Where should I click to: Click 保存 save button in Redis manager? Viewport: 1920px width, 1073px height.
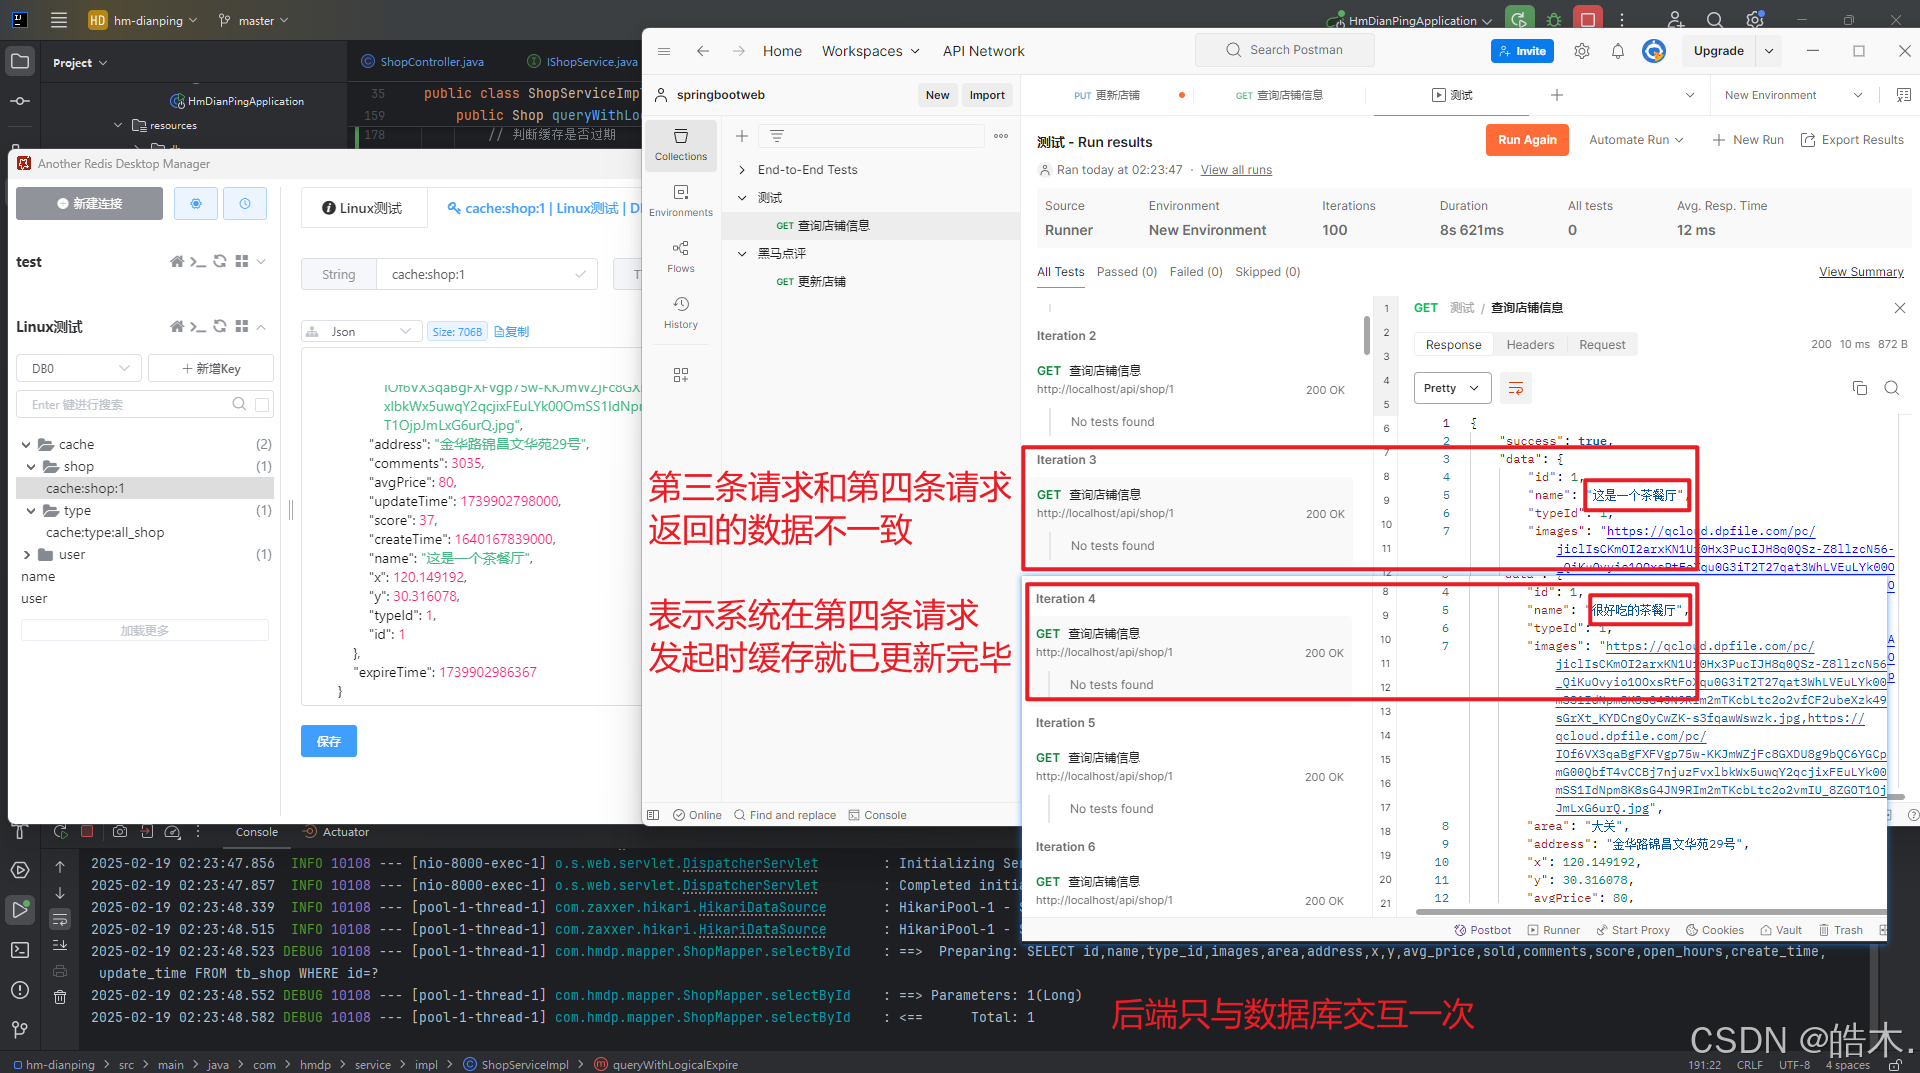[329, 741]
